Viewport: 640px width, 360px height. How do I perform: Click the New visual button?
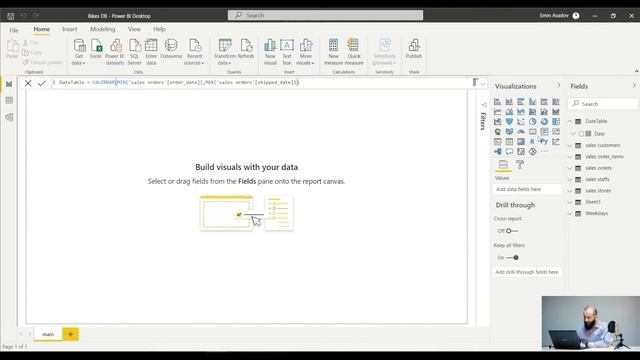tap(270, 52)
